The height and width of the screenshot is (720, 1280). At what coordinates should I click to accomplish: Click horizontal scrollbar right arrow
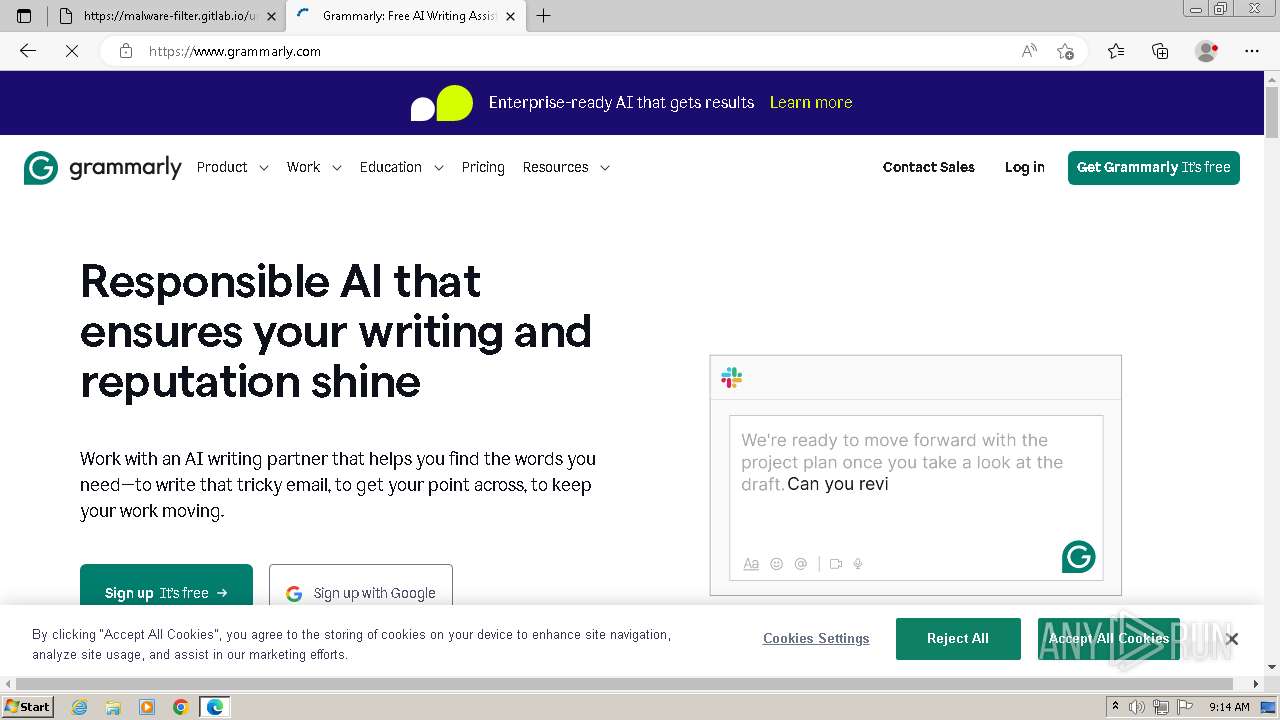coord(1257,684)
